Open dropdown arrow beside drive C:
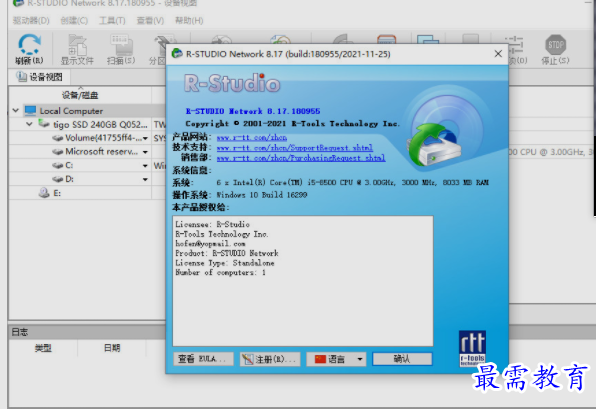Screen dimensions: 596x409 [145, 166]
